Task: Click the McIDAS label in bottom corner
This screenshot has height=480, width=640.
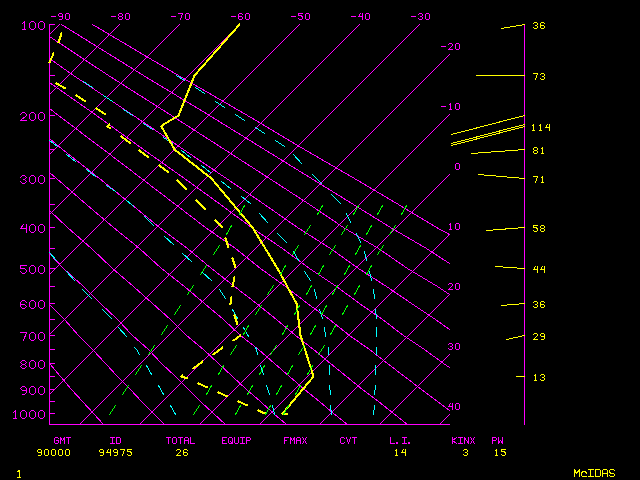Action: click(x=592, y=472)
